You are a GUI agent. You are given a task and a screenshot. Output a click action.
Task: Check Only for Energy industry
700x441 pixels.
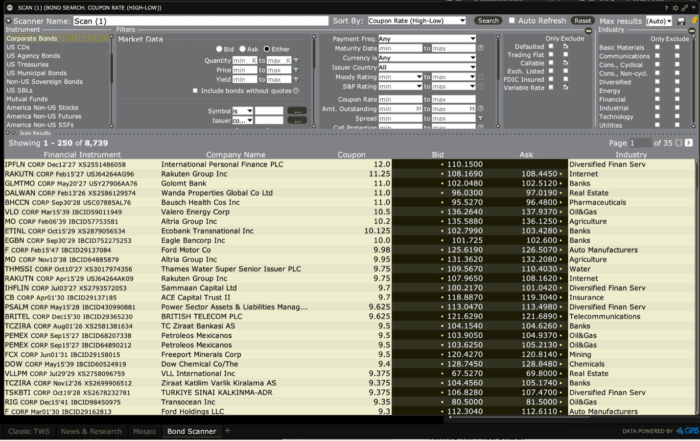click(657, 91)
